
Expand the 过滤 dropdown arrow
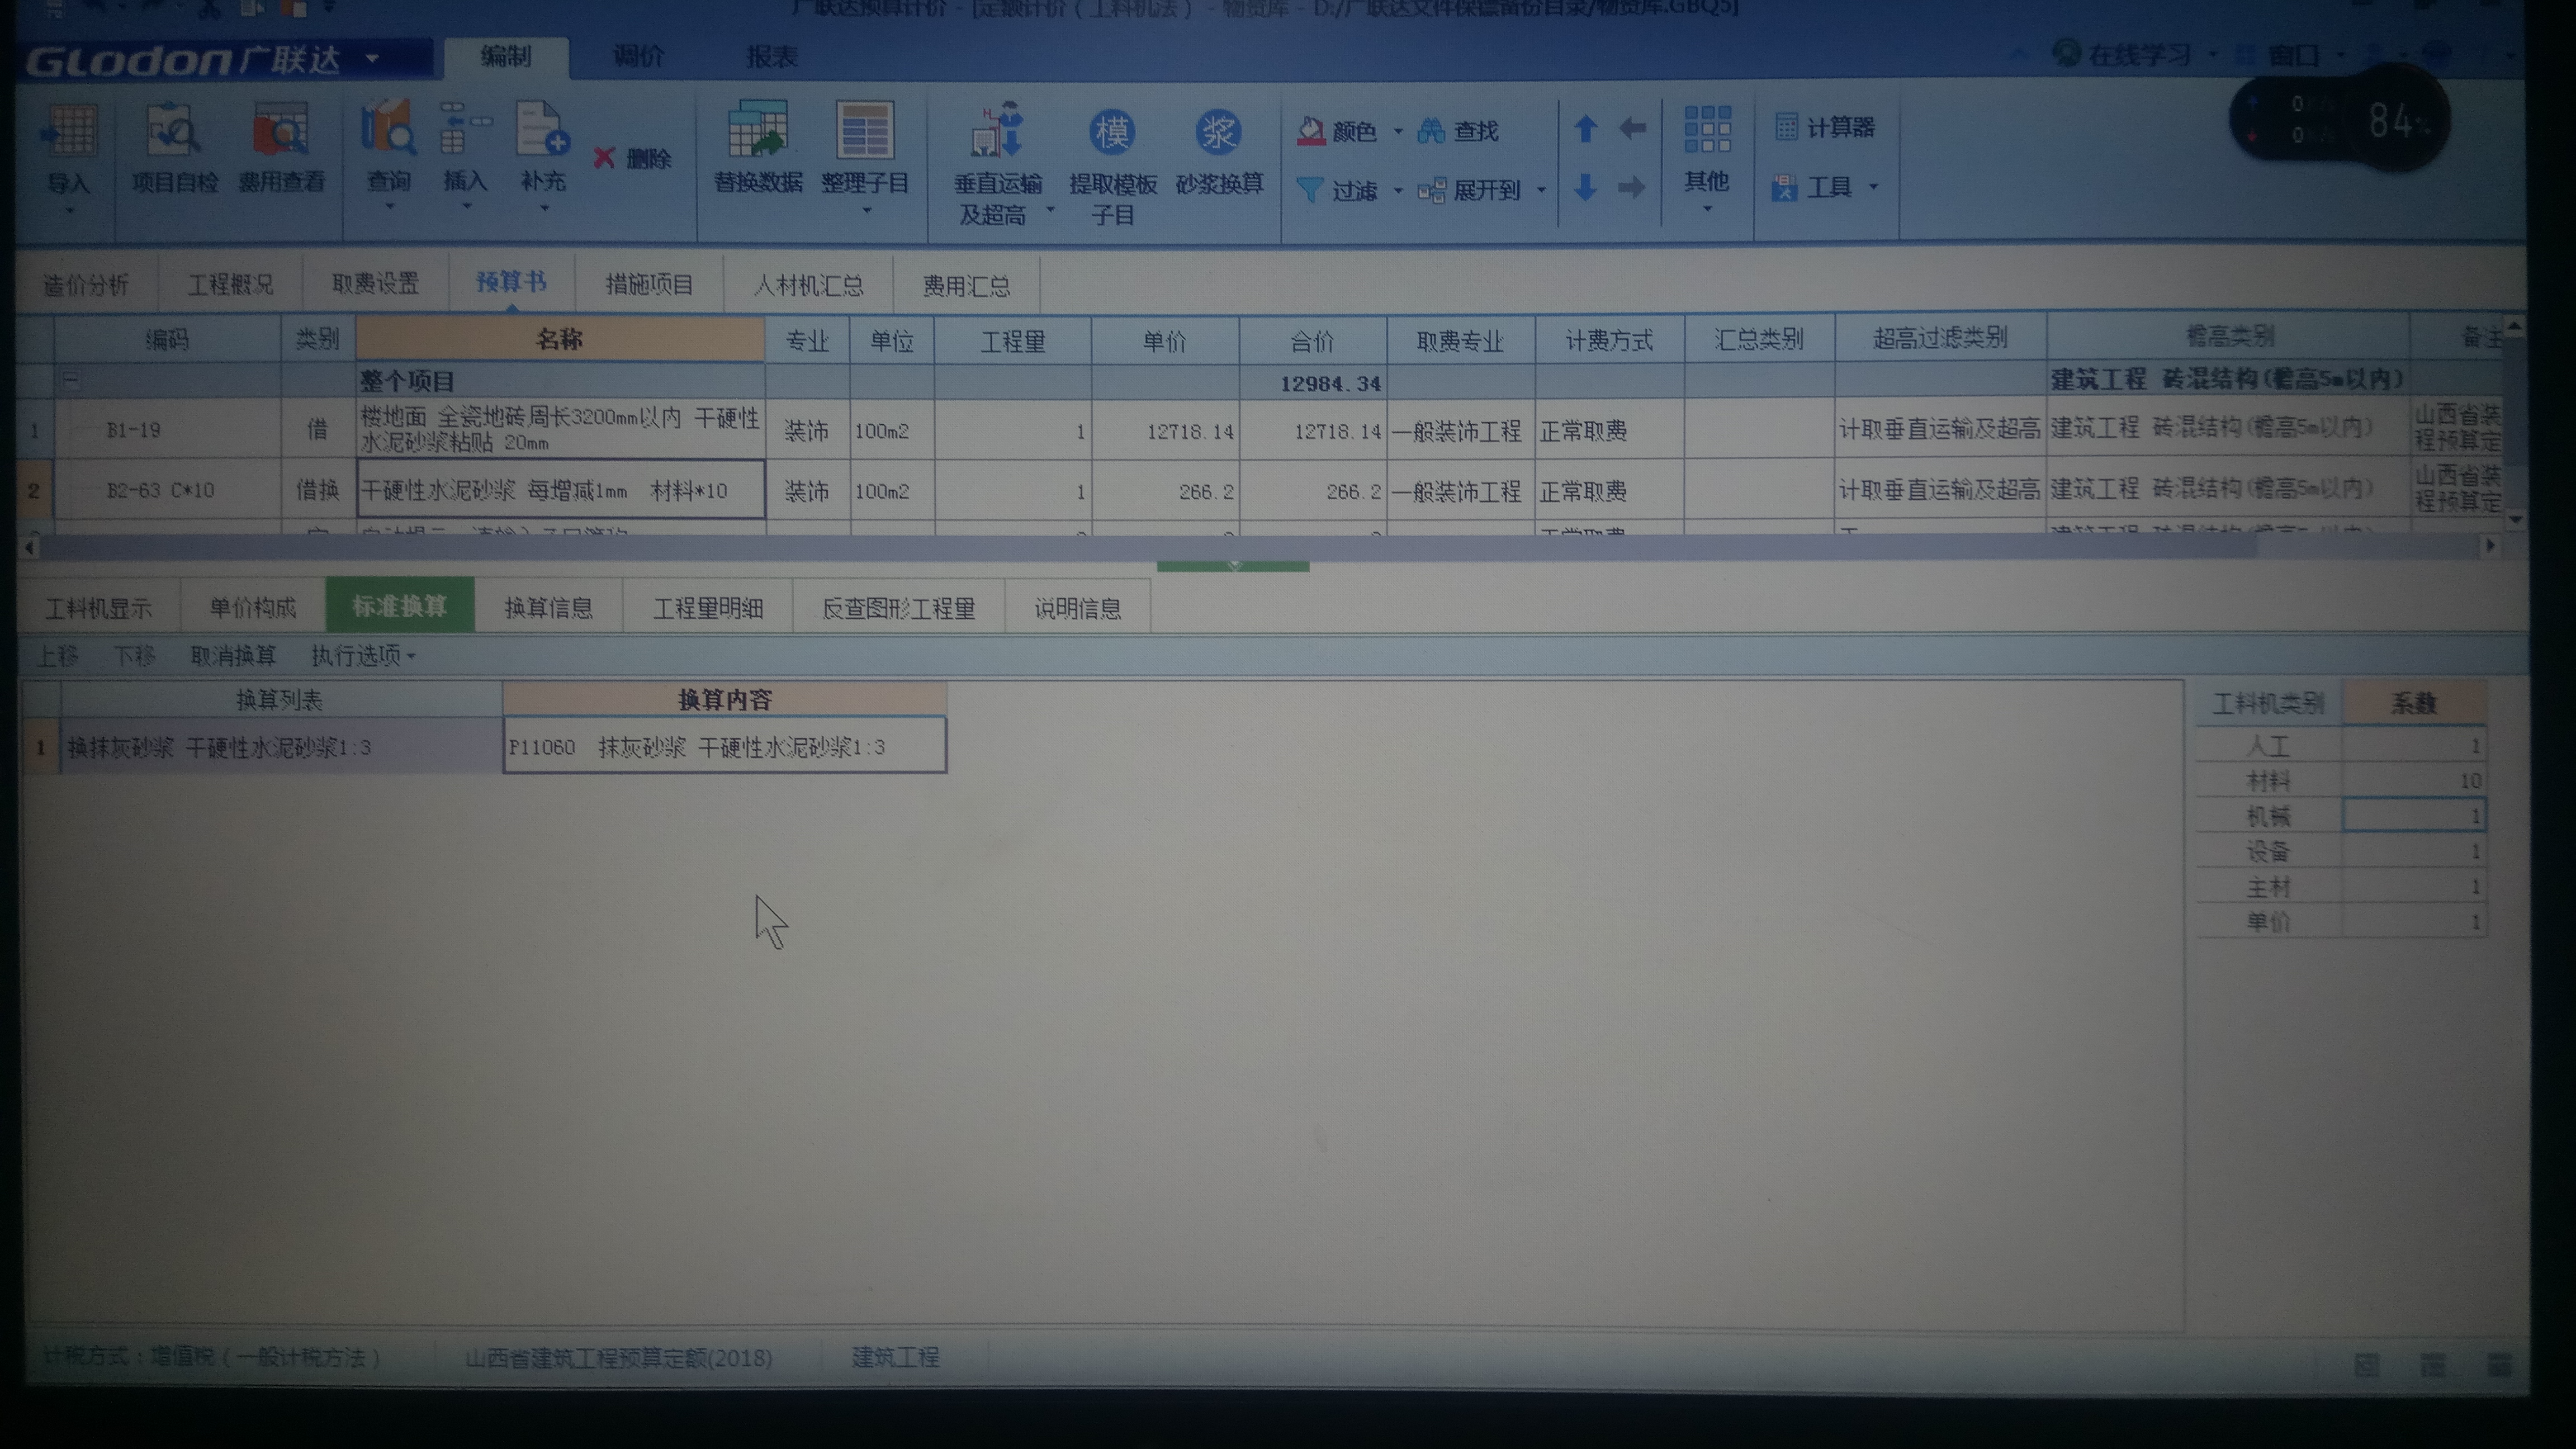click(1398, 190)
